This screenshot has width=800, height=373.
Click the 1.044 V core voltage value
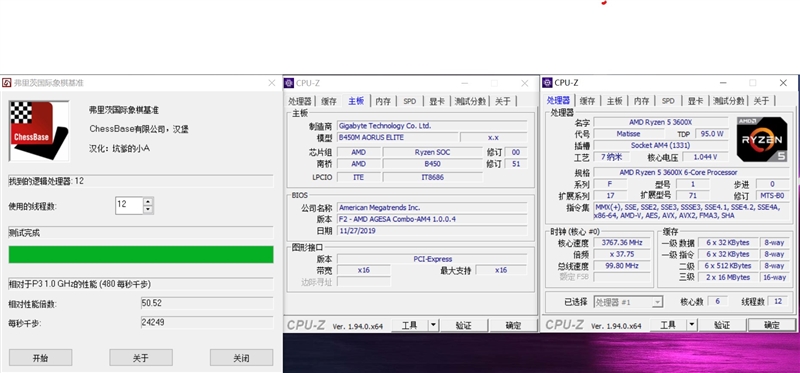(x=705, y=157)
